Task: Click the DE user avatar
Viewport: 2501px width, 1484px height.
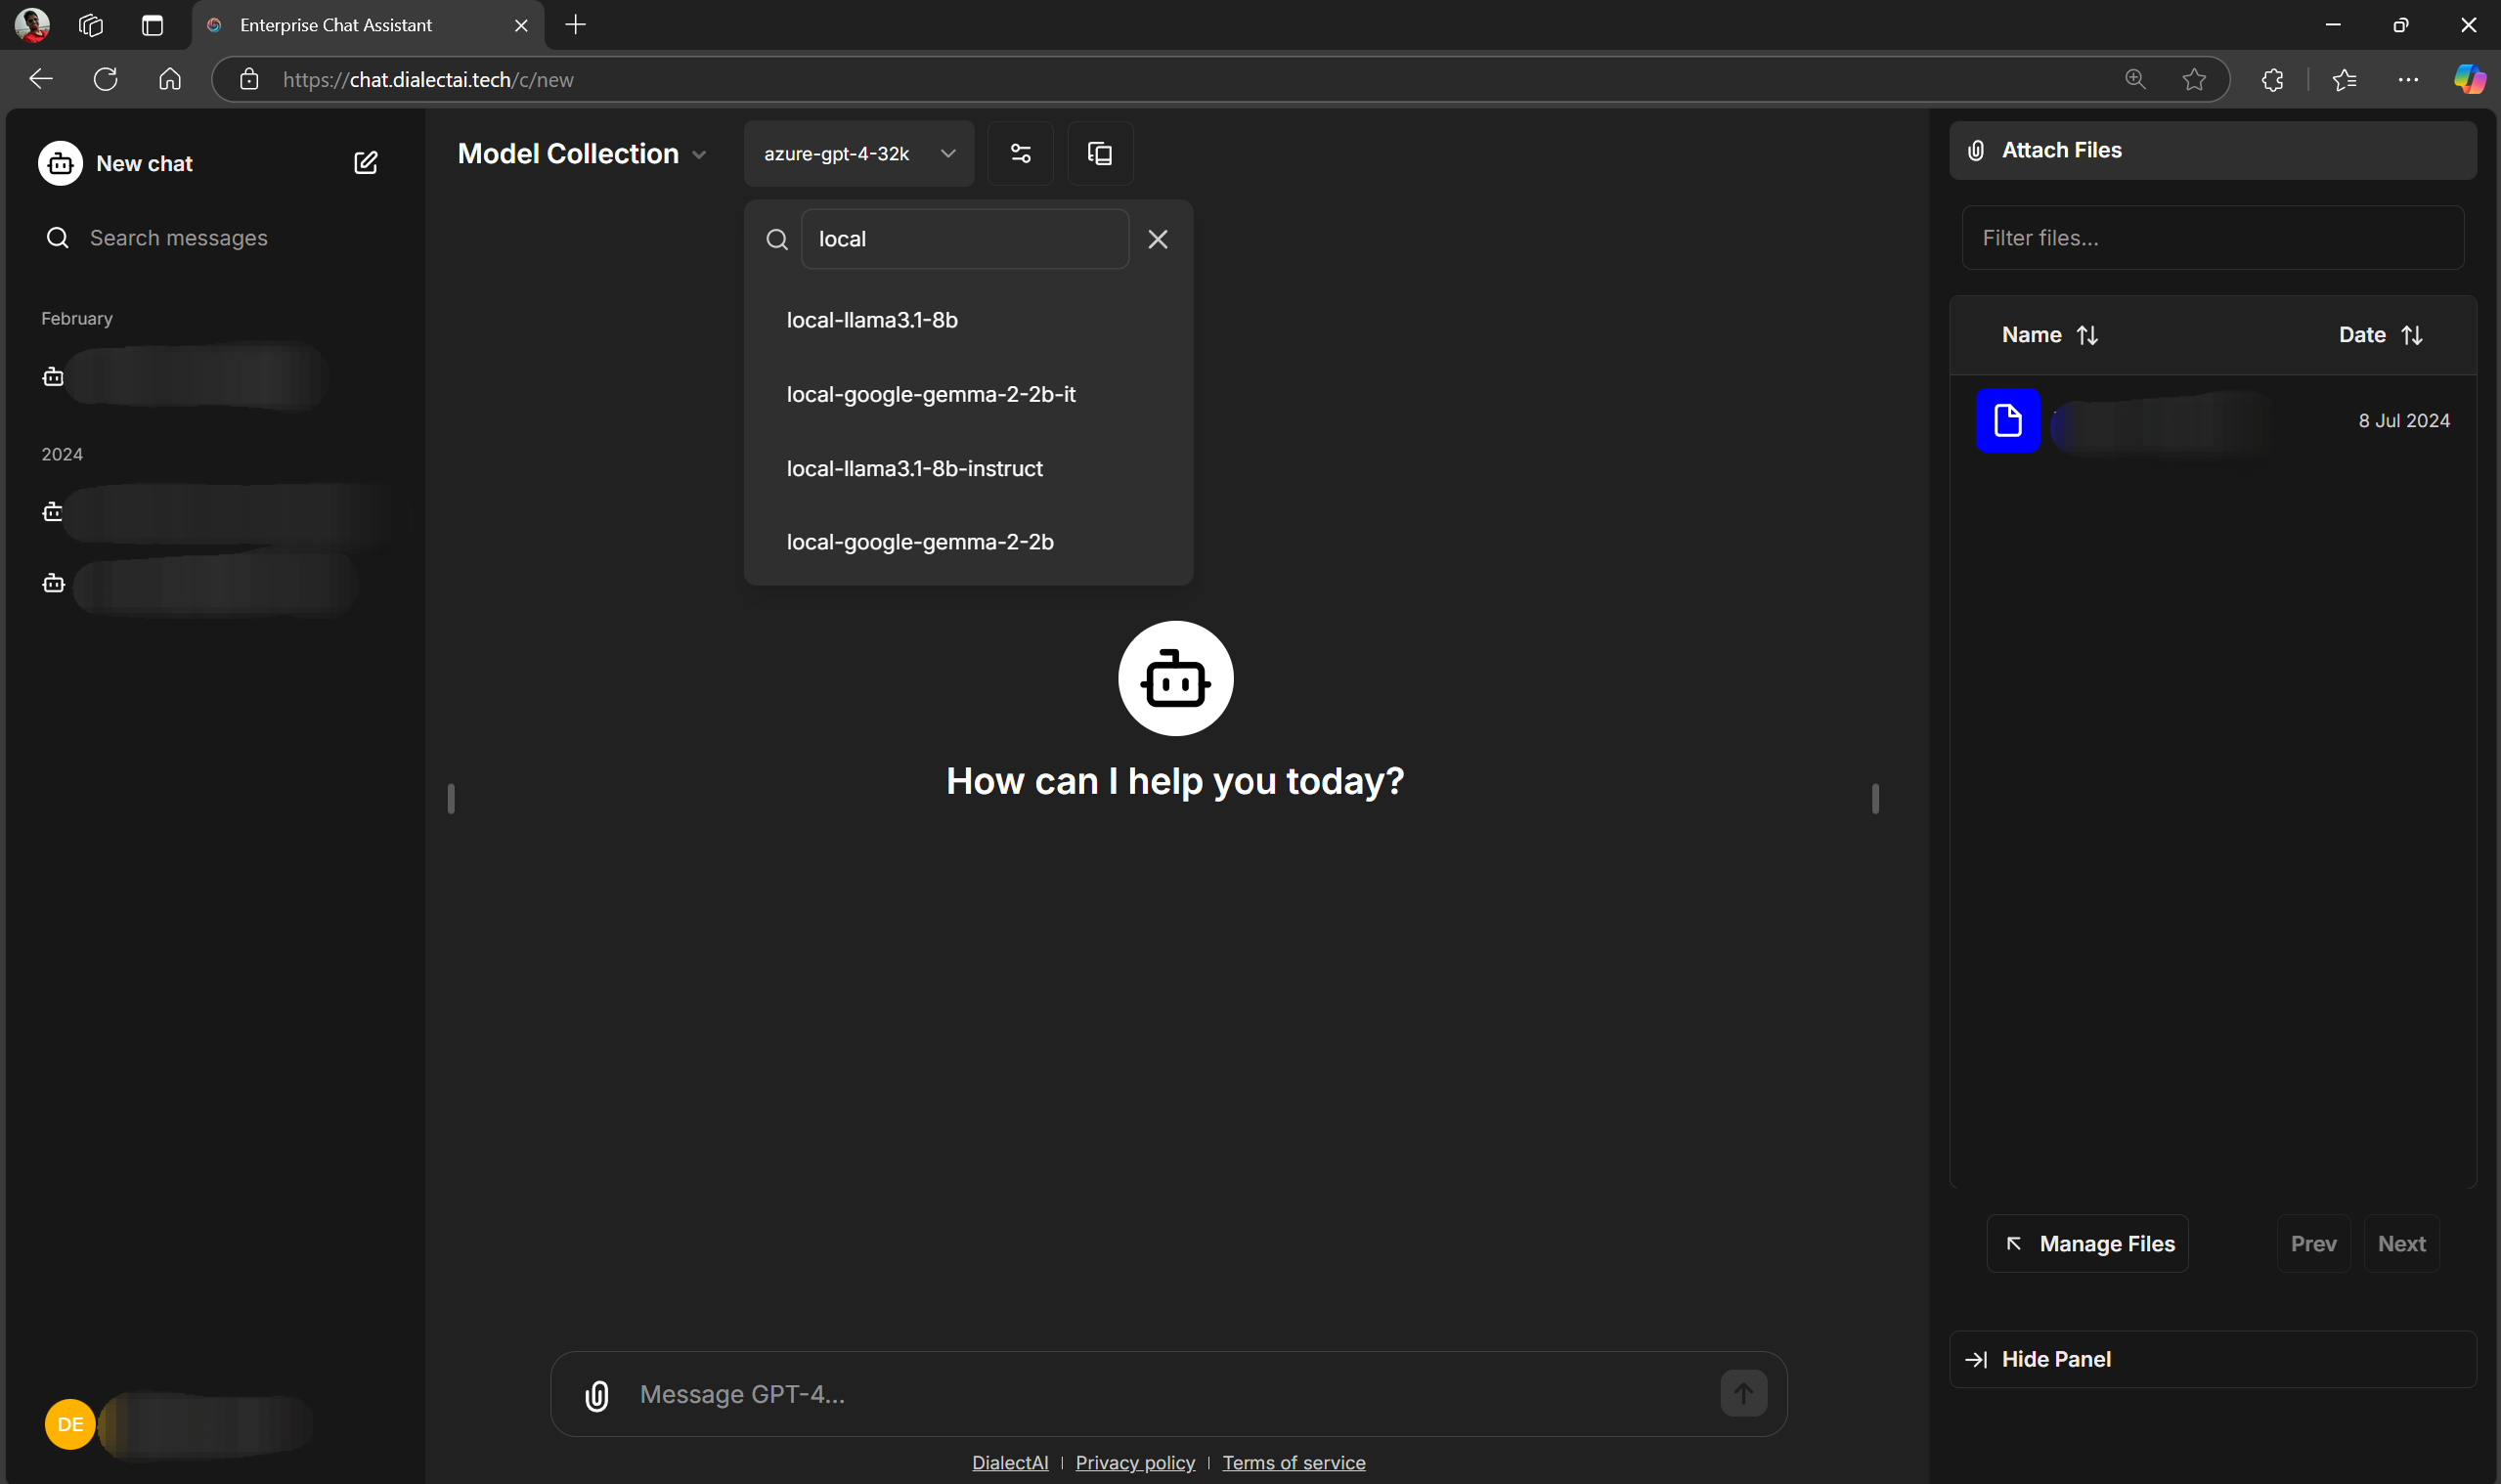Action: [x=70, y=1424]
